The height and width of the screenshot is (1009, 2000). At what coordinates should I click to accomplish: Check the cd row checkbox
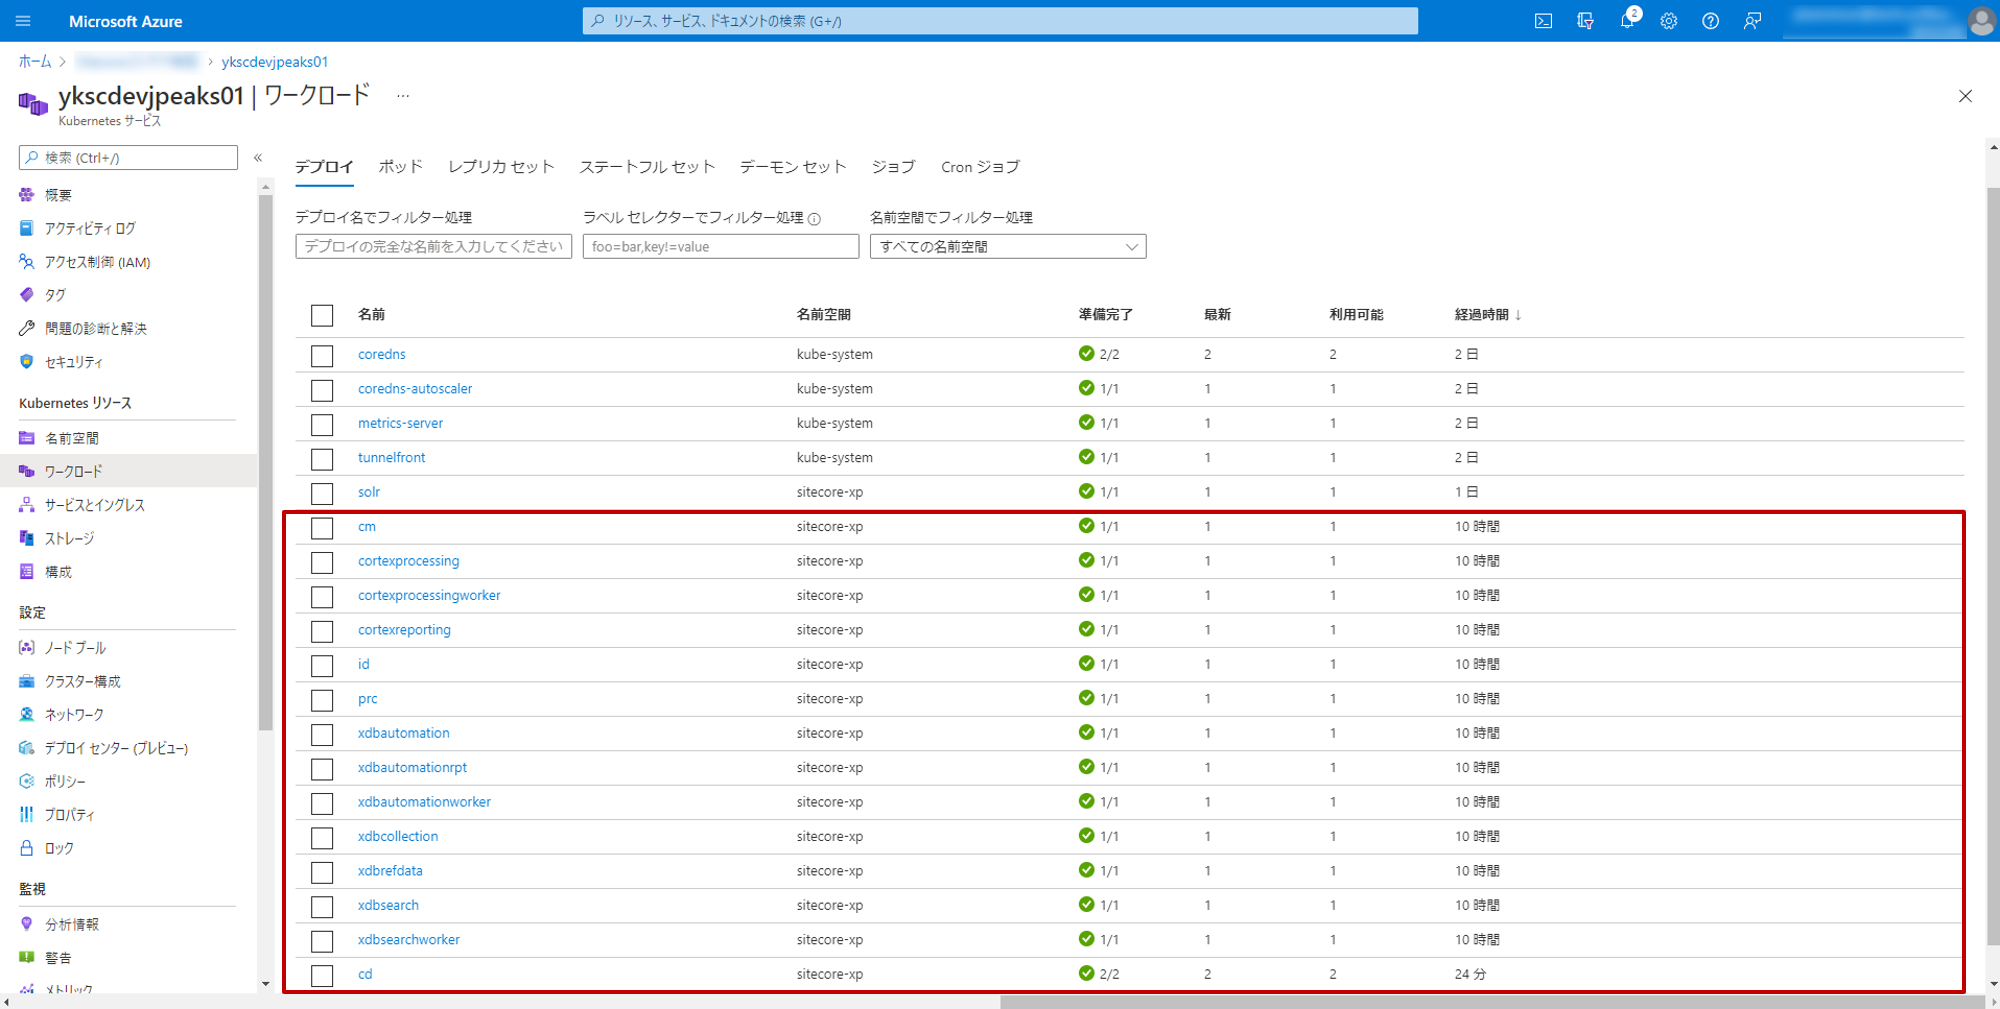pos(322,975)
